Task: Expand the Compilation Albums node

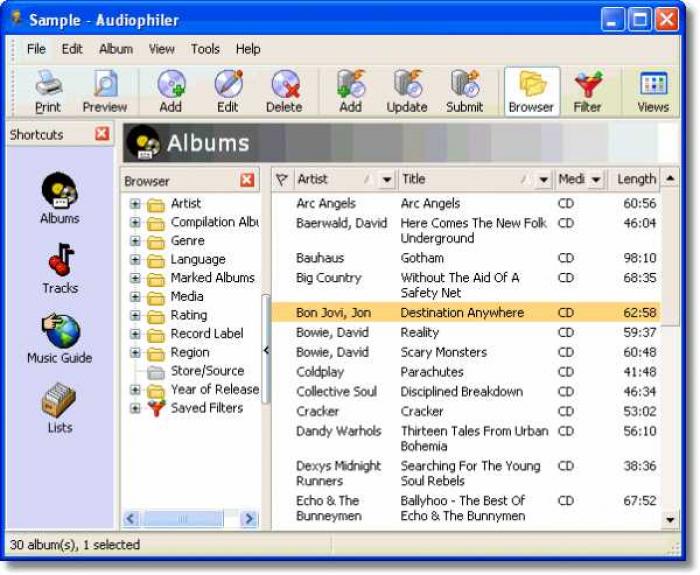Action: (135, 222)
